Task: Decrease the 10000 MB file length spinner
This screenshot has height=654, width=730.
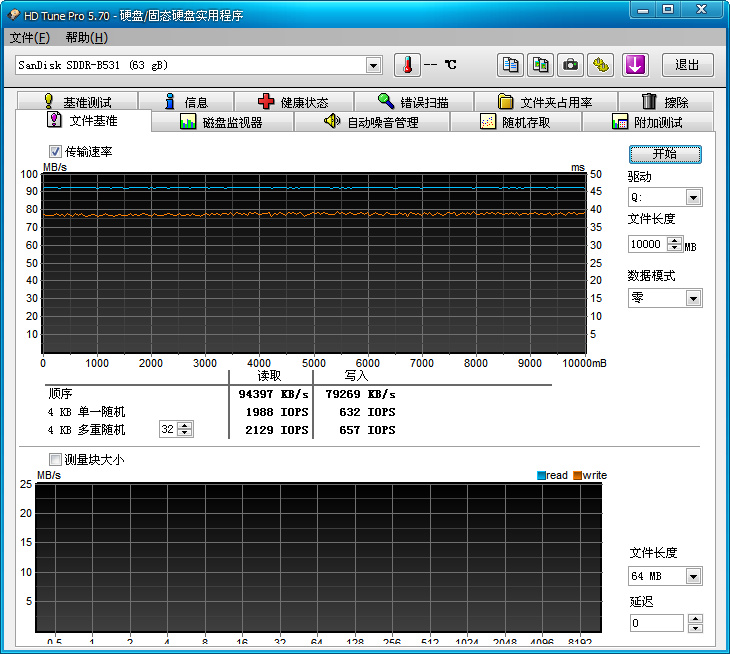Action: (x=675, y=248)
